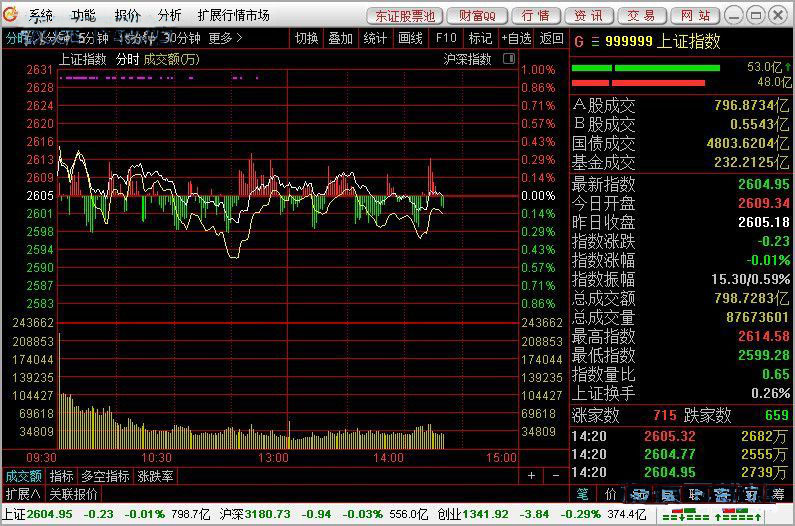Switch to the 多空指标 tab
The height and width of the screenshot is (526, 795).
pyautogui.click(x=105, y=476)
